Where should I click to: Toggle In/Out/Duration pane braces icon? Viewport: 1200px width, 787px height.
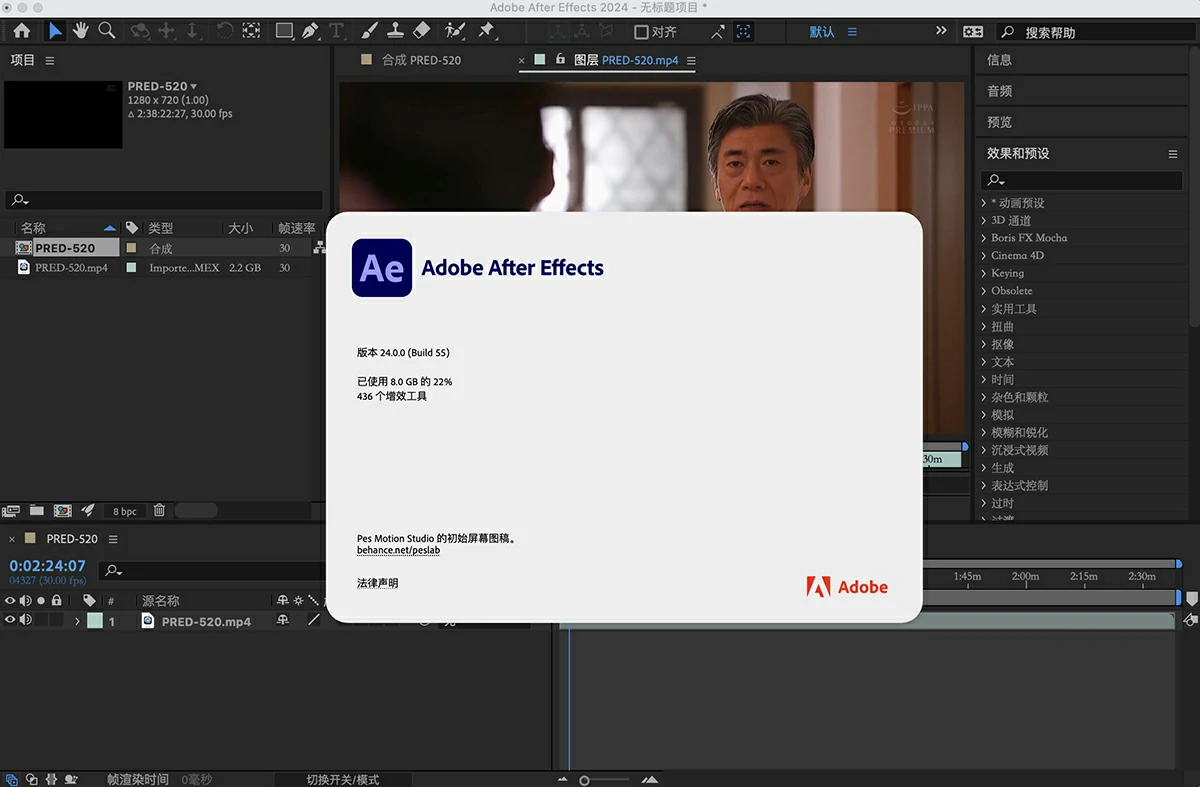[51, 779]
